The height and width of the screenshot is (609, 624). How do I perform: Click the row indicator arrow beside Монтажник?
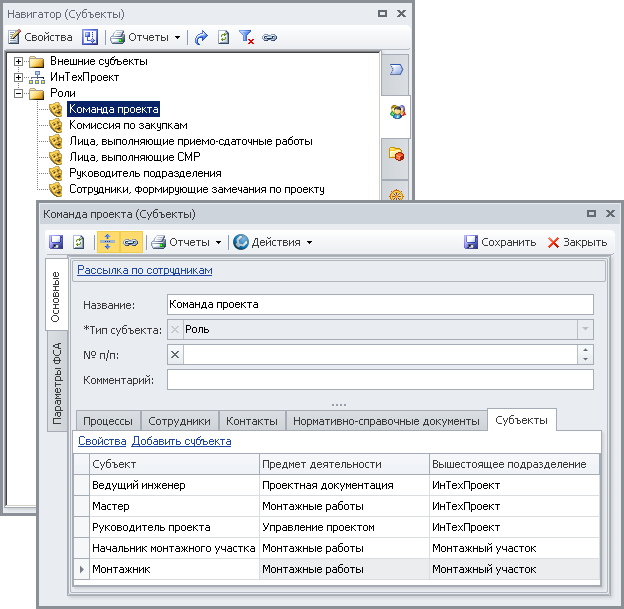[82, 569]
